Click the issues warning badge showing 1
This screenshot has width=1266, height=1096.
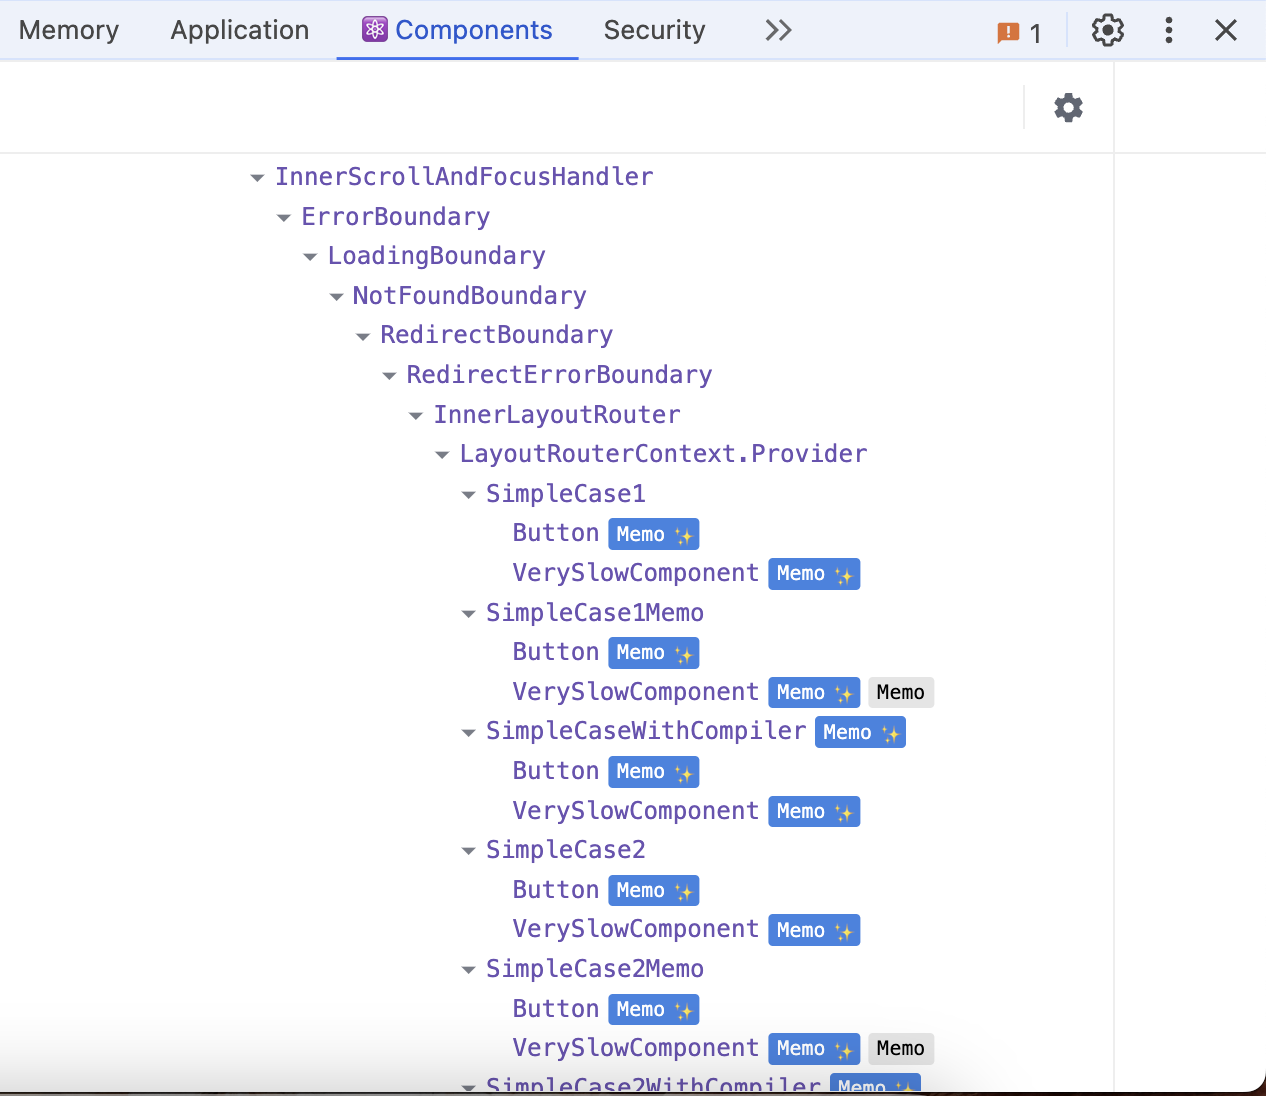(1019, 31)
